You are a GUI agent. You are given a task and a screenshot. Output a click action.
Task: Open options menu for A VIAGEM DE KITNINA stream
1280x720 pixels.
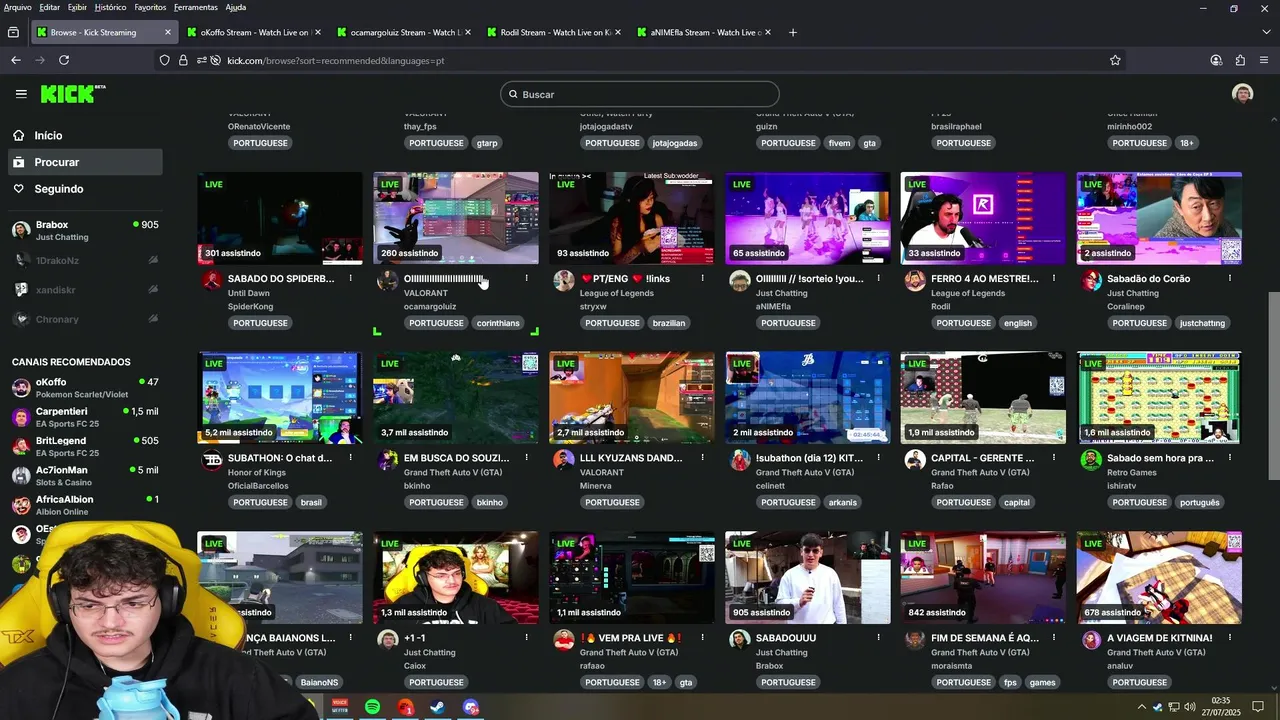(1230, 637)
